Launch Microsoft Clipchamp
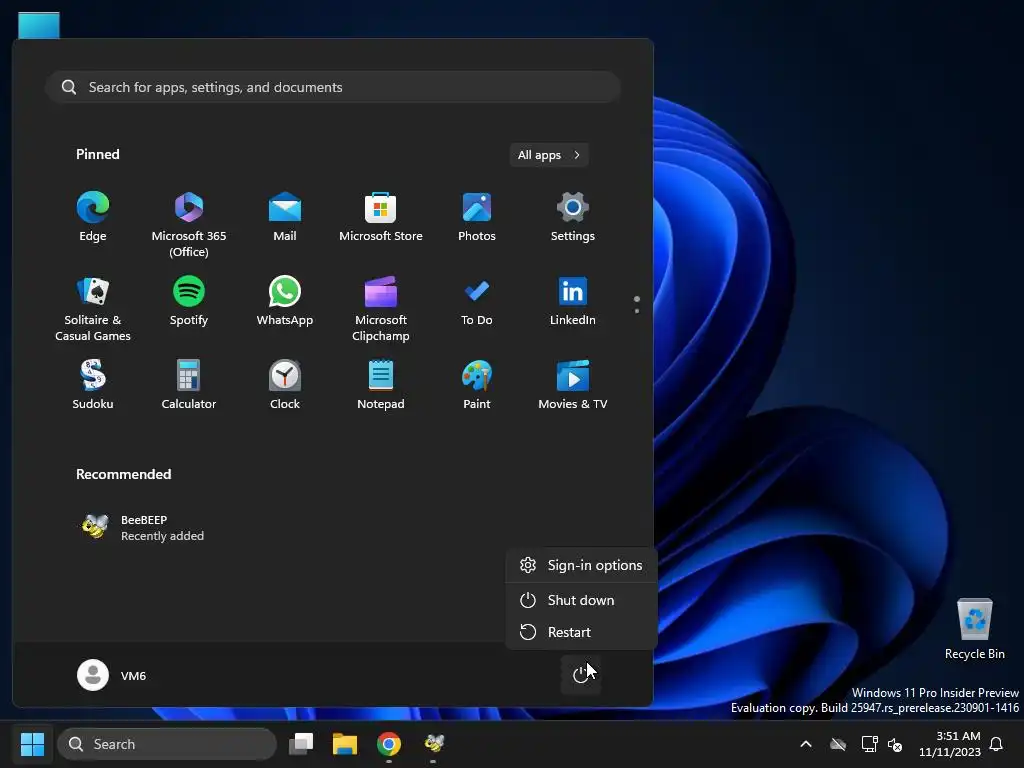The image size is (1024, 768). [381, 308]
